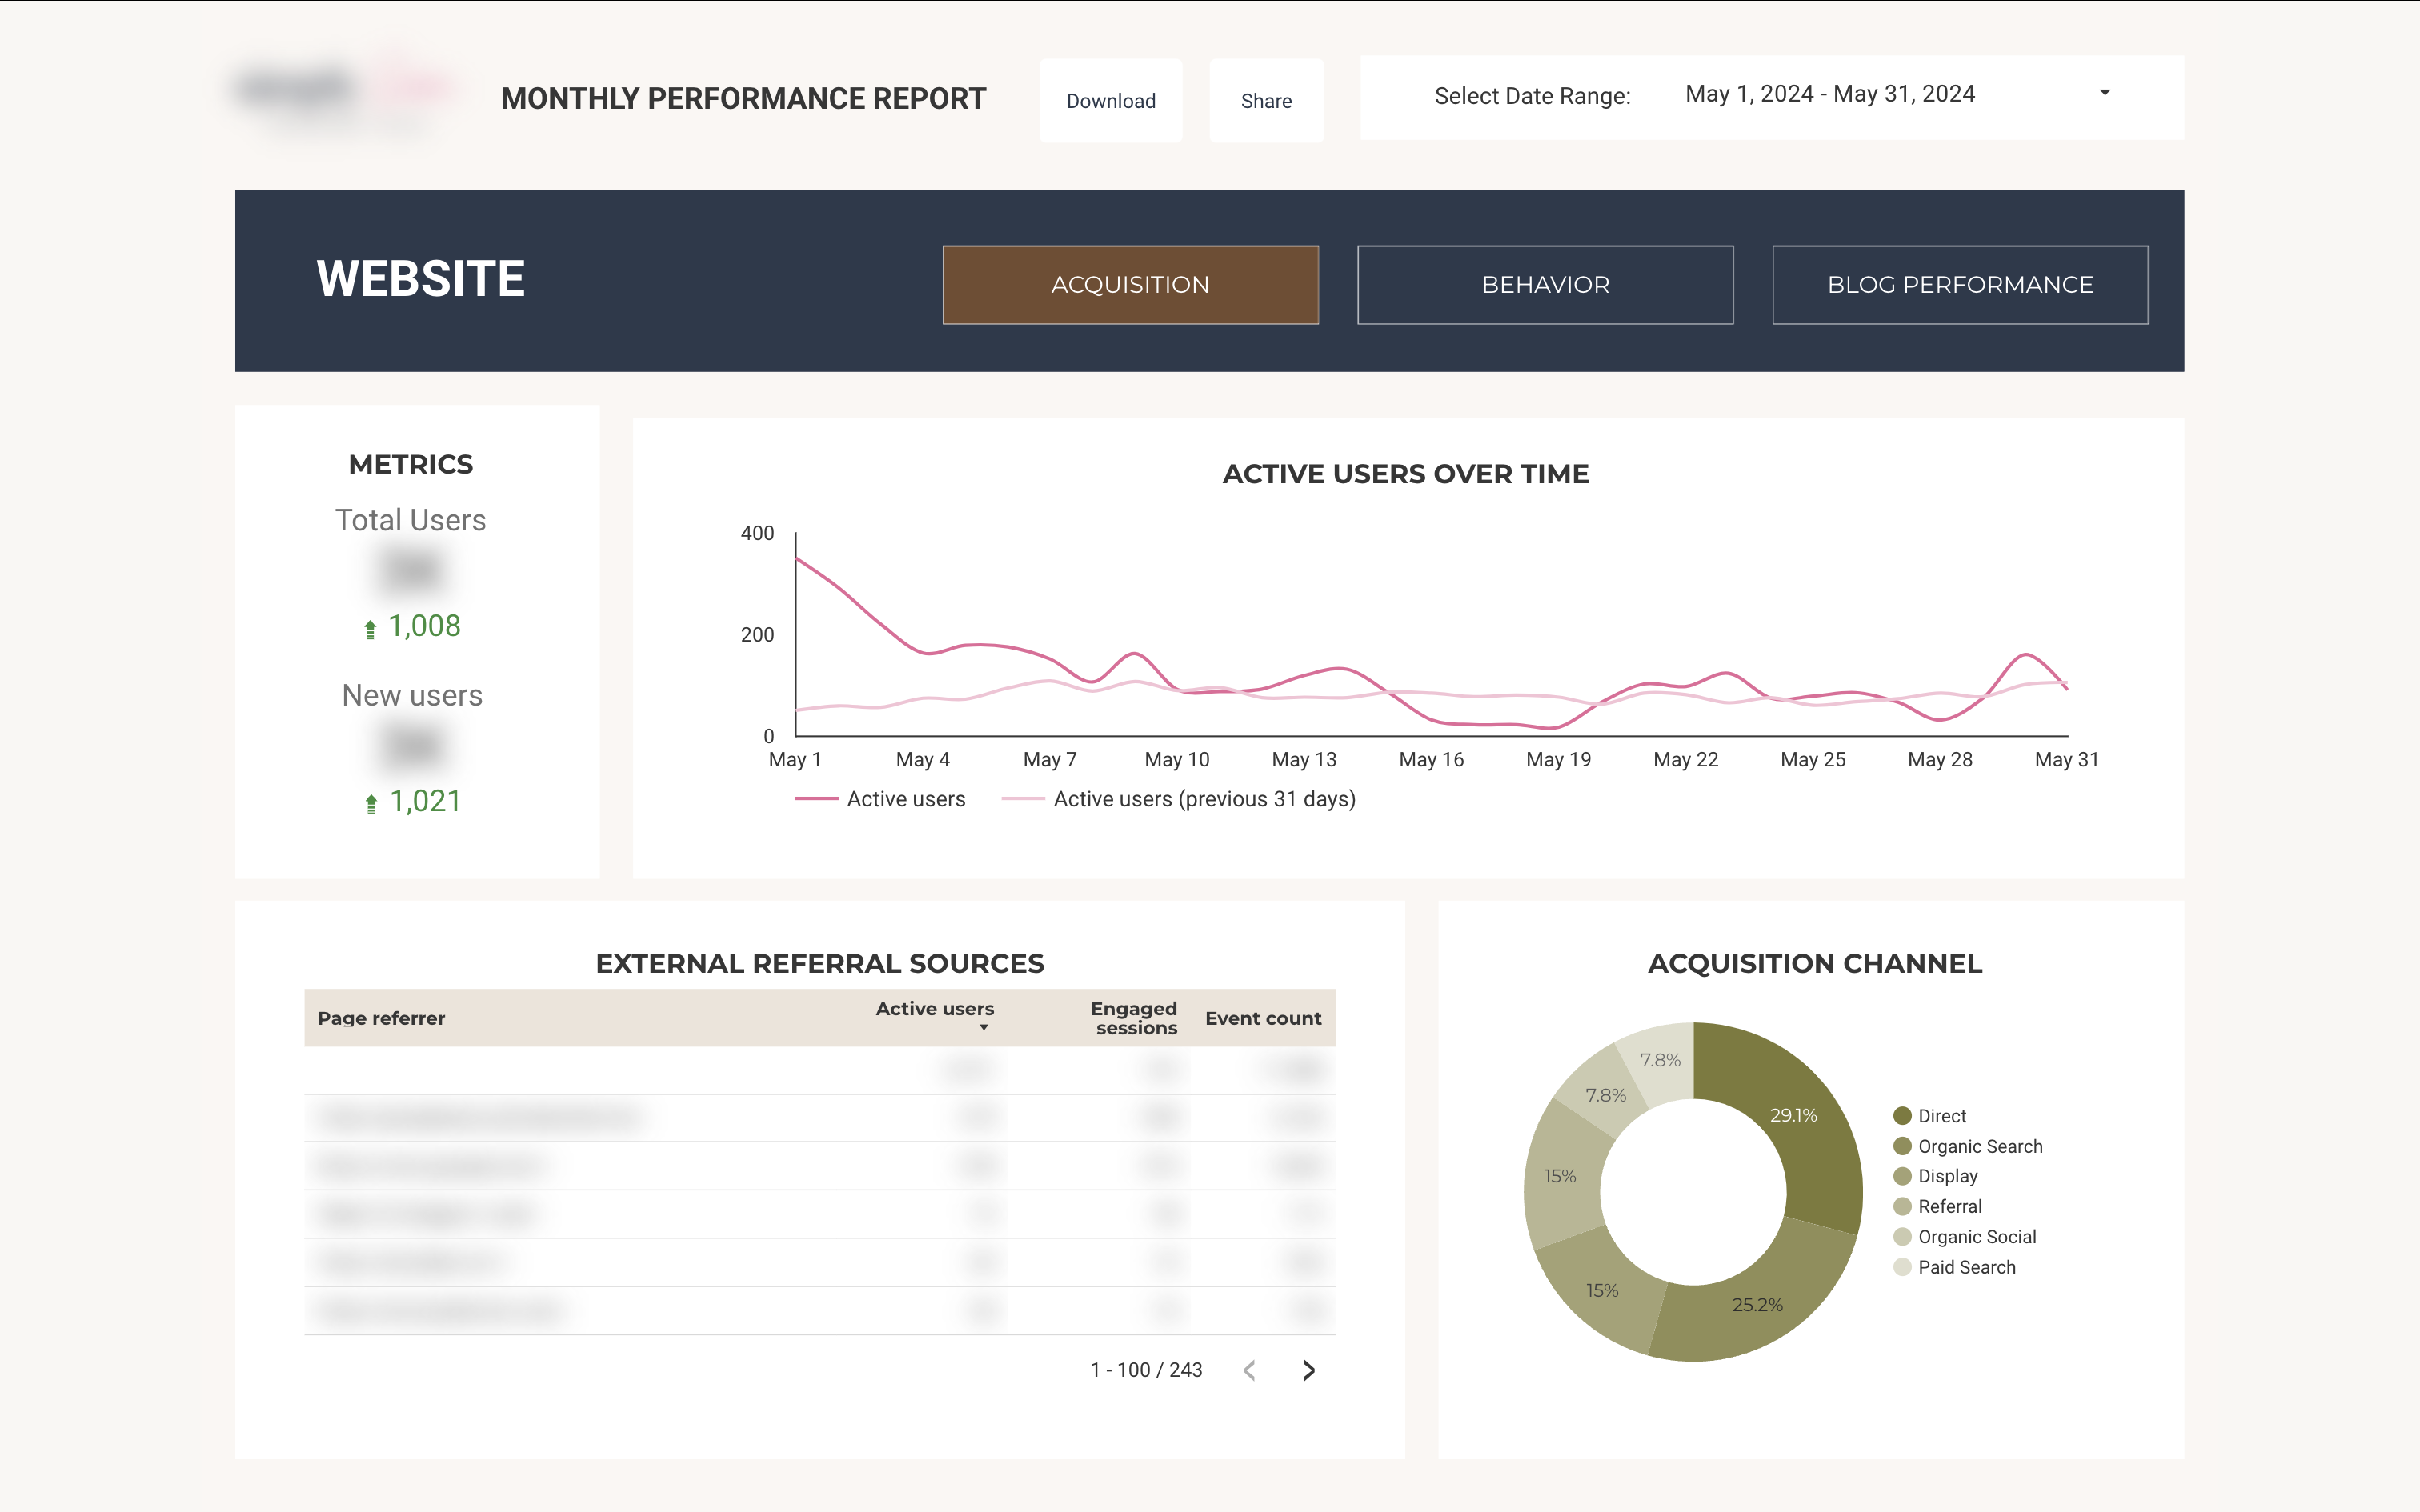Open the date range selector dropdown
The width and height of the screenshot is (2420, 1512).
tap(1830, 93)
